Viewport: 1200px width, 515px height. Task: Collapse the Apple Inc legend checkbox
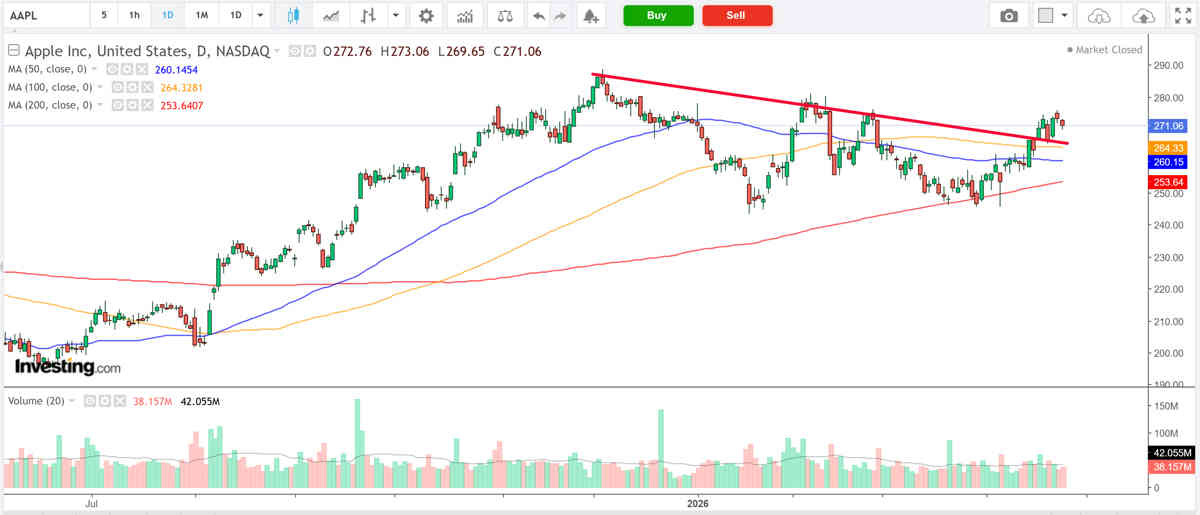[x=13, y=50]
